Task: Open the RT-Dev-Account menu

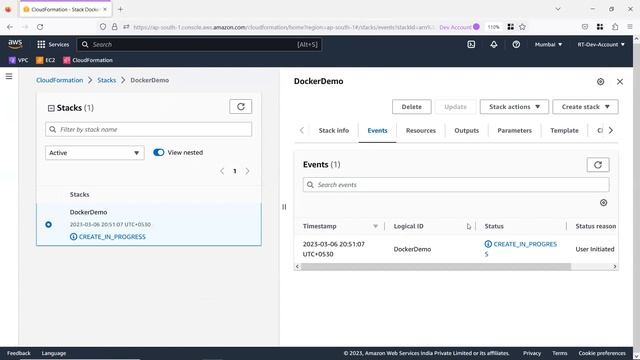Action: 601,44
